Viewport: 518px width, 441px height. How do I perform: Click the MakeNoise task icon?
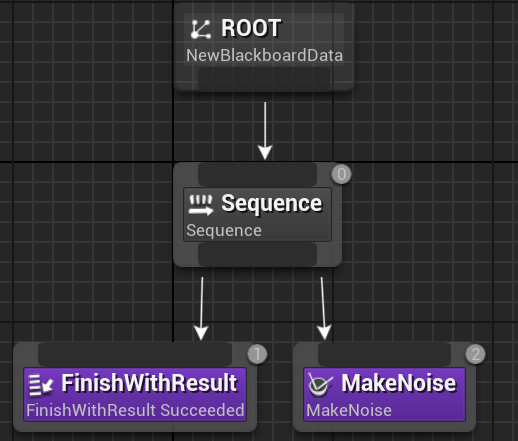320,385
